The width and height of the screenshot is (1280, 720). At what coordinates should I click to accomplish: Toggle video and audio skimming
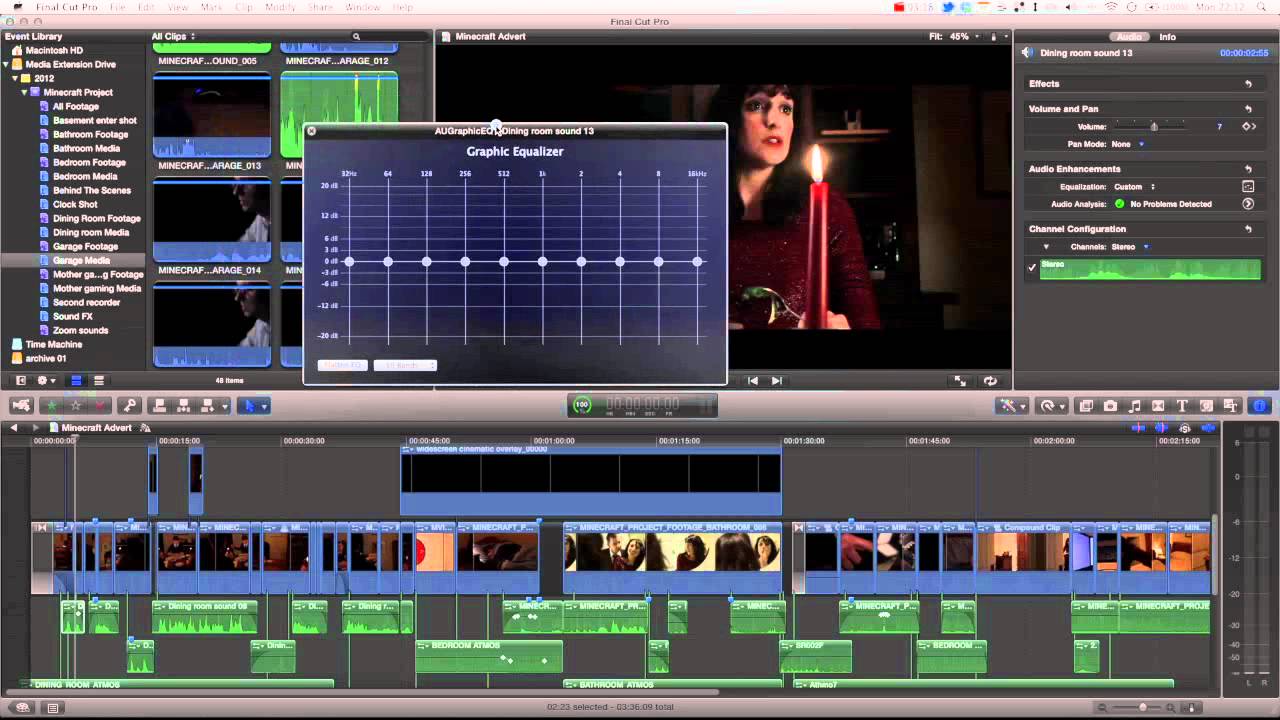[1138, 428]
